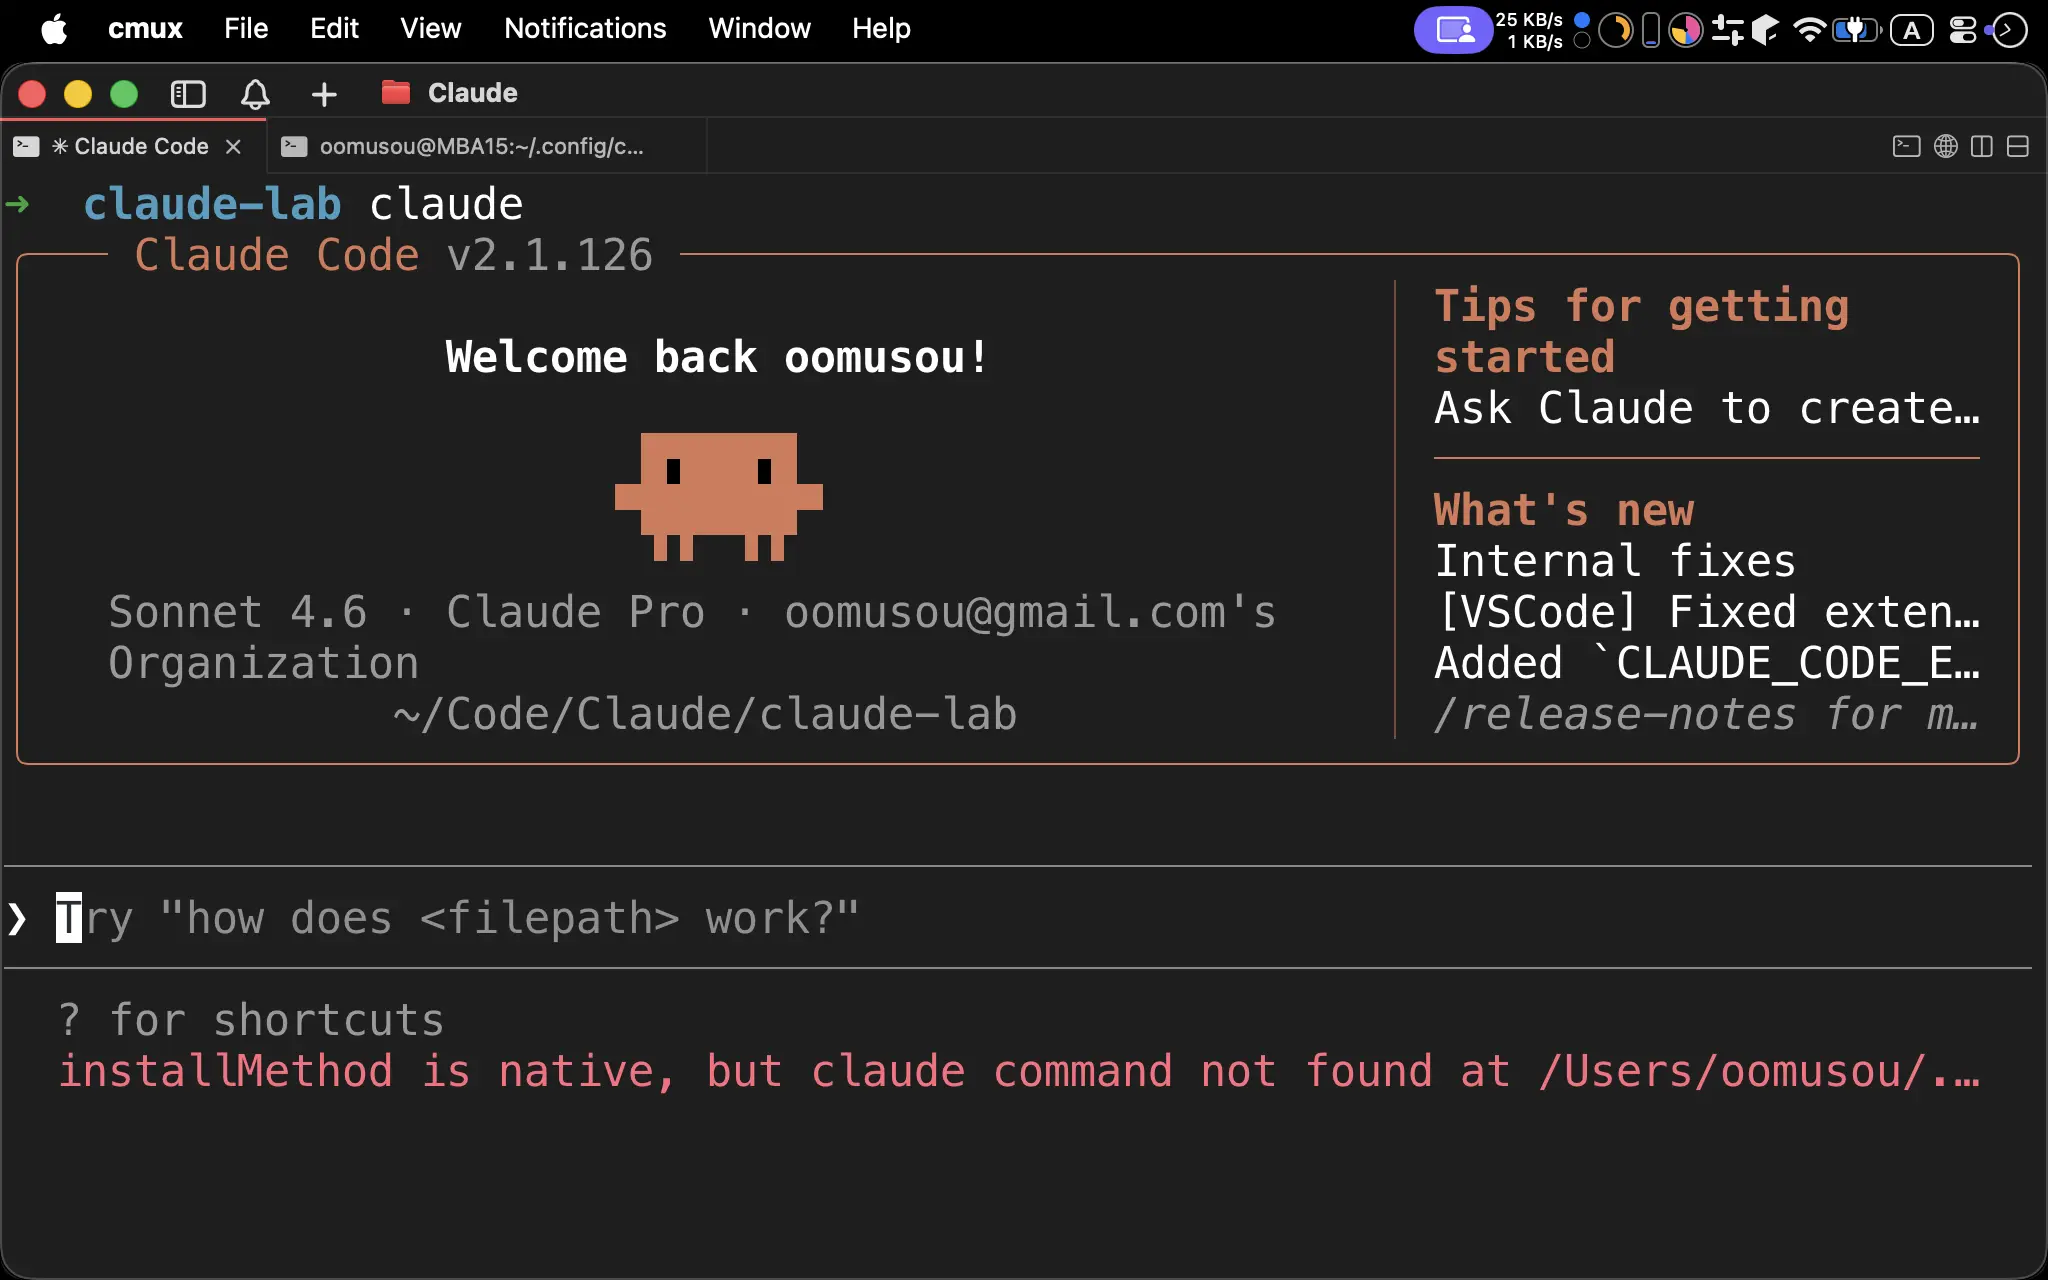
Task: Click the "What's new" heading
Action: [x=1564, y=510]
